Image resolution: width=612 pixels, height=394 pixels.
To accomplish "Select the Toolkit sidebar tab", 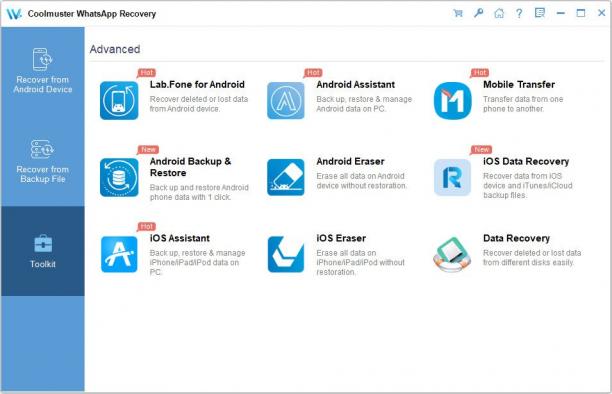I will 43,251.
